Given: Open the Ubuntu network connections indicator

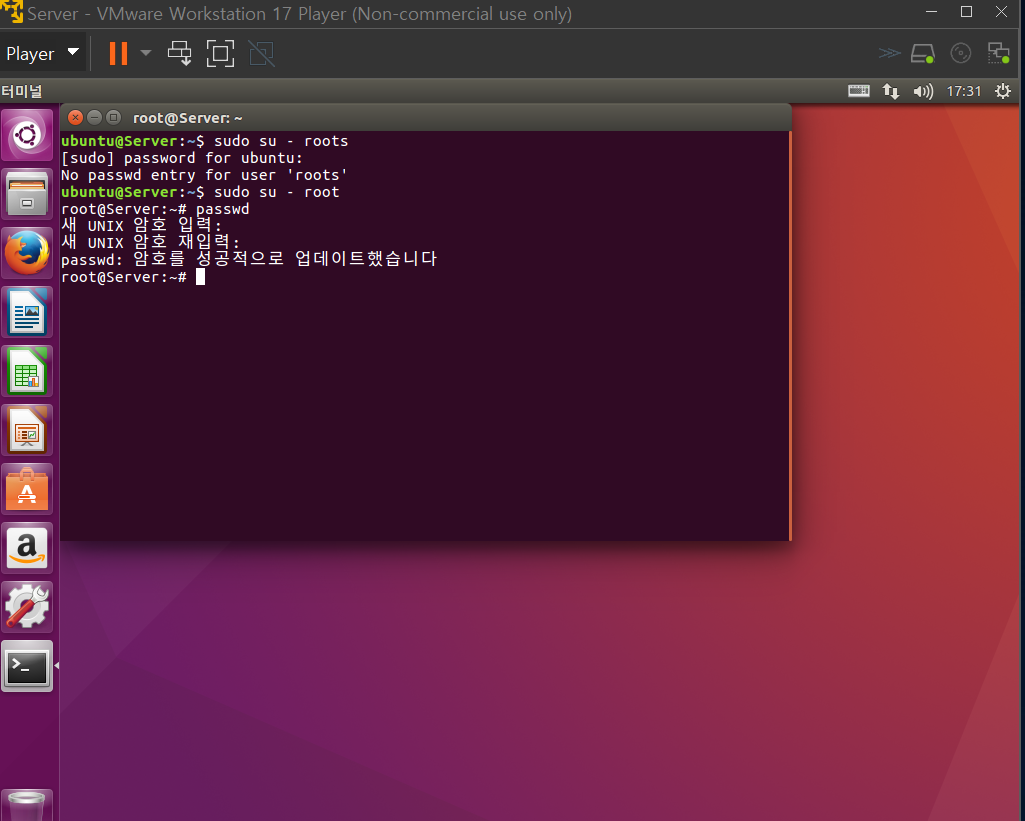Looking at the screenshot, I should pyautogui.click(x=891, y=91).
